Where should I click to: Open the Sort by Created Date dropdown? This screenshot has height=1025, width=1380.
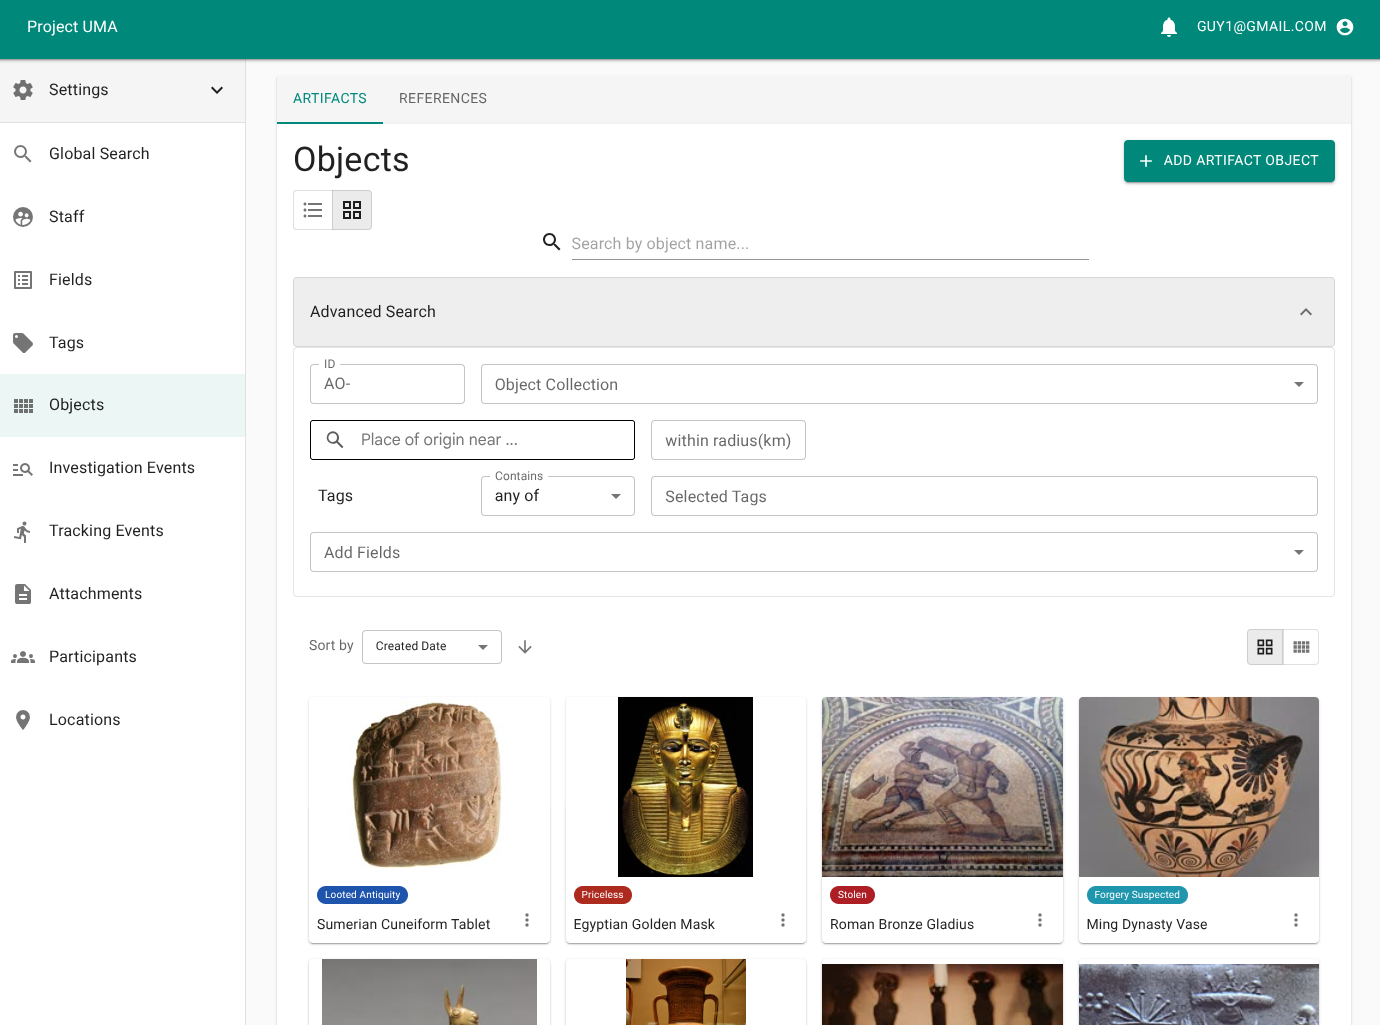432,647
